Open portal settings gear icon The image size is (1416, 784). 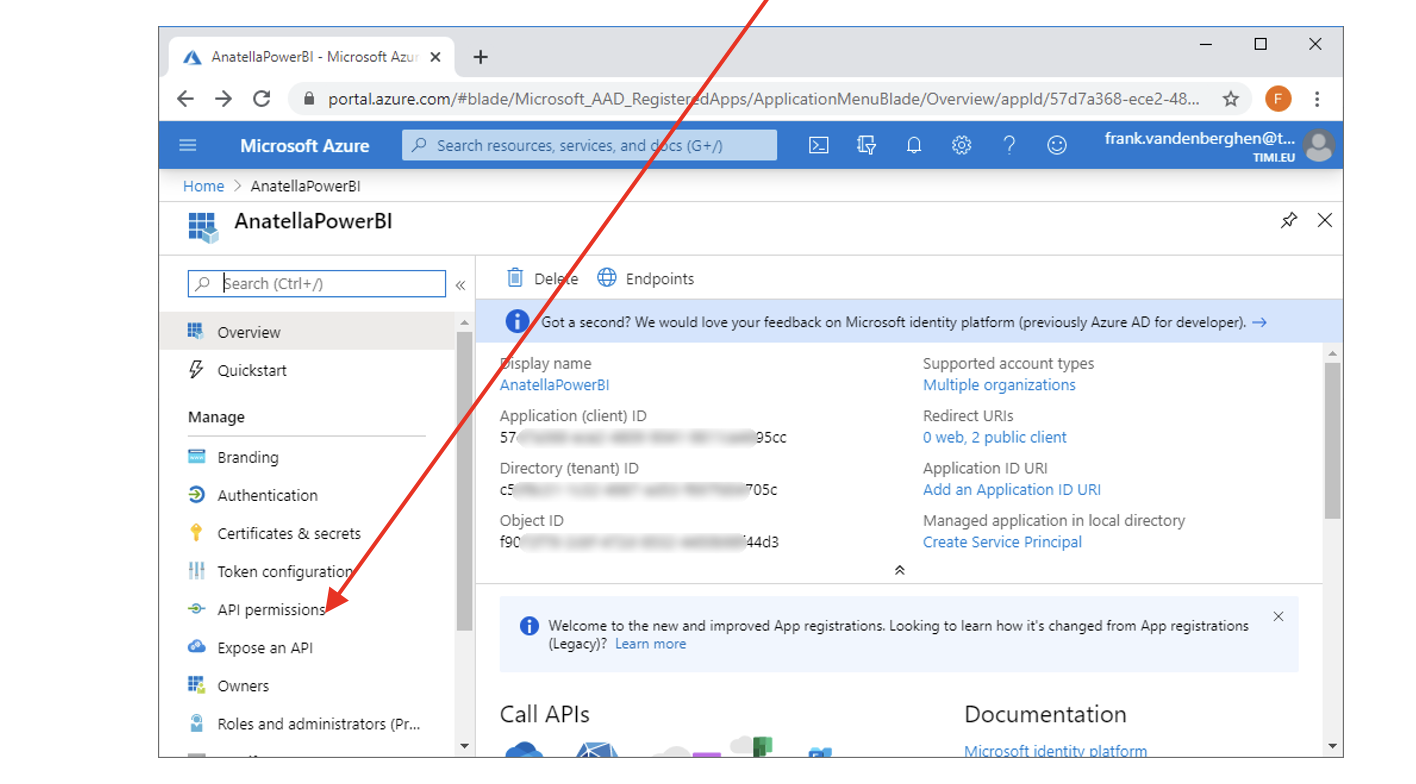point(961,145)
